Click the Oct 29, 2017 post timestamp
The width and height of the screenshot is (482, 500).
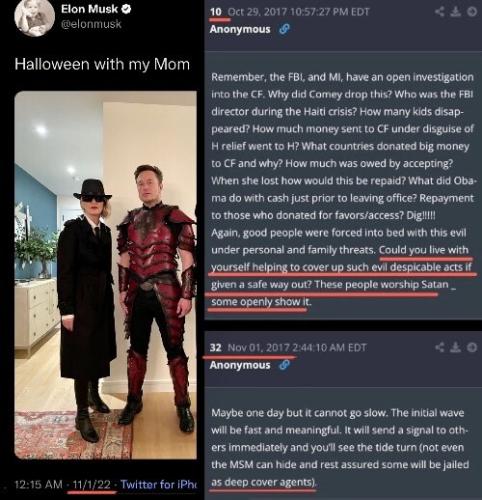click(298, 12)
